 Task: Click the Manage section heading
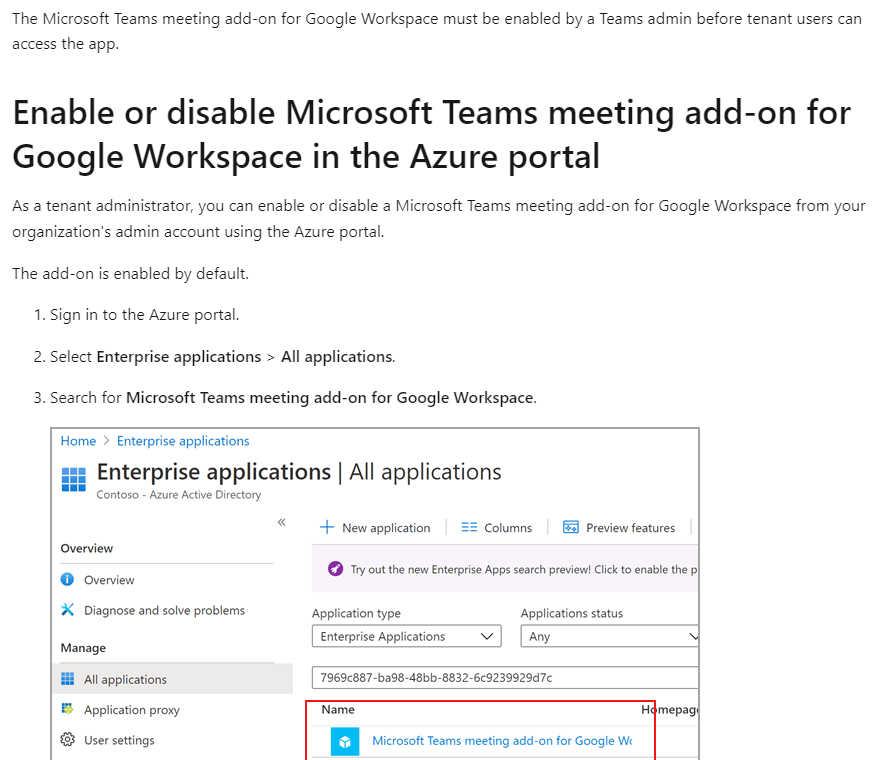point(83,648)
